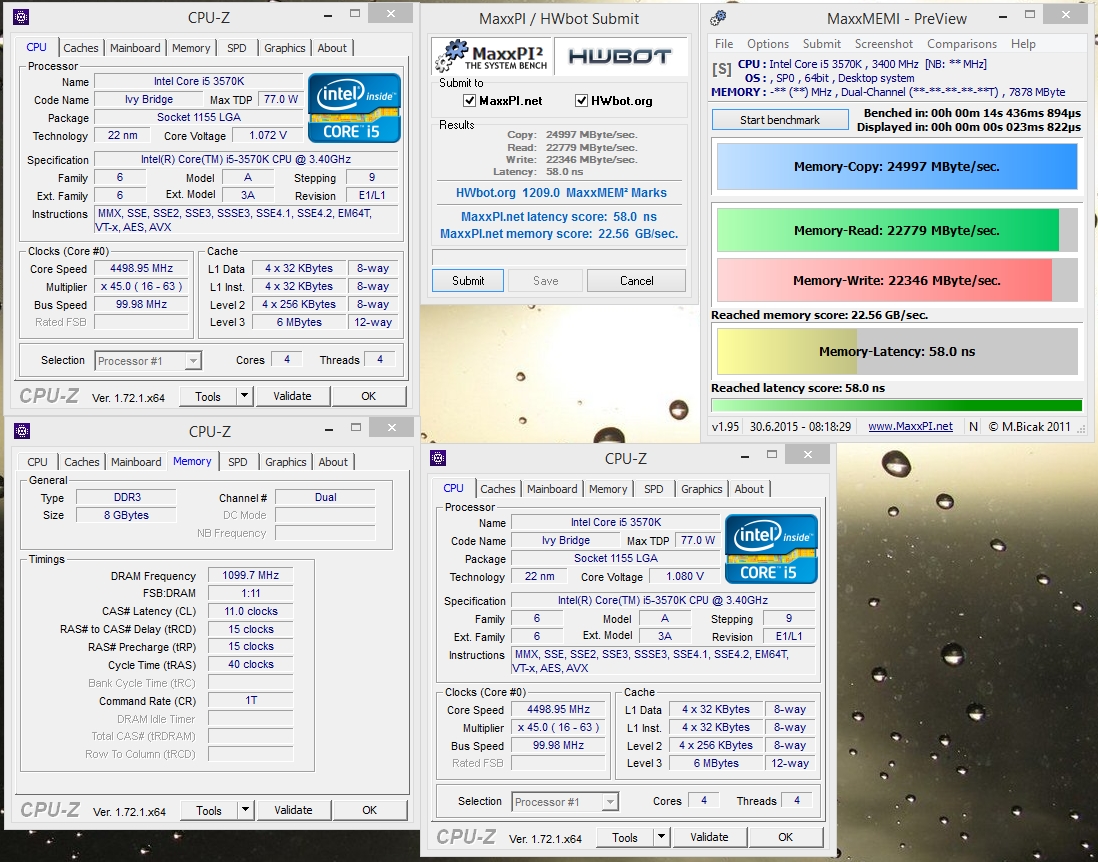This screenshot has width=1098, height=862.
Task: Open the File menu in MaxxMEMI
Action: (723, 43)
